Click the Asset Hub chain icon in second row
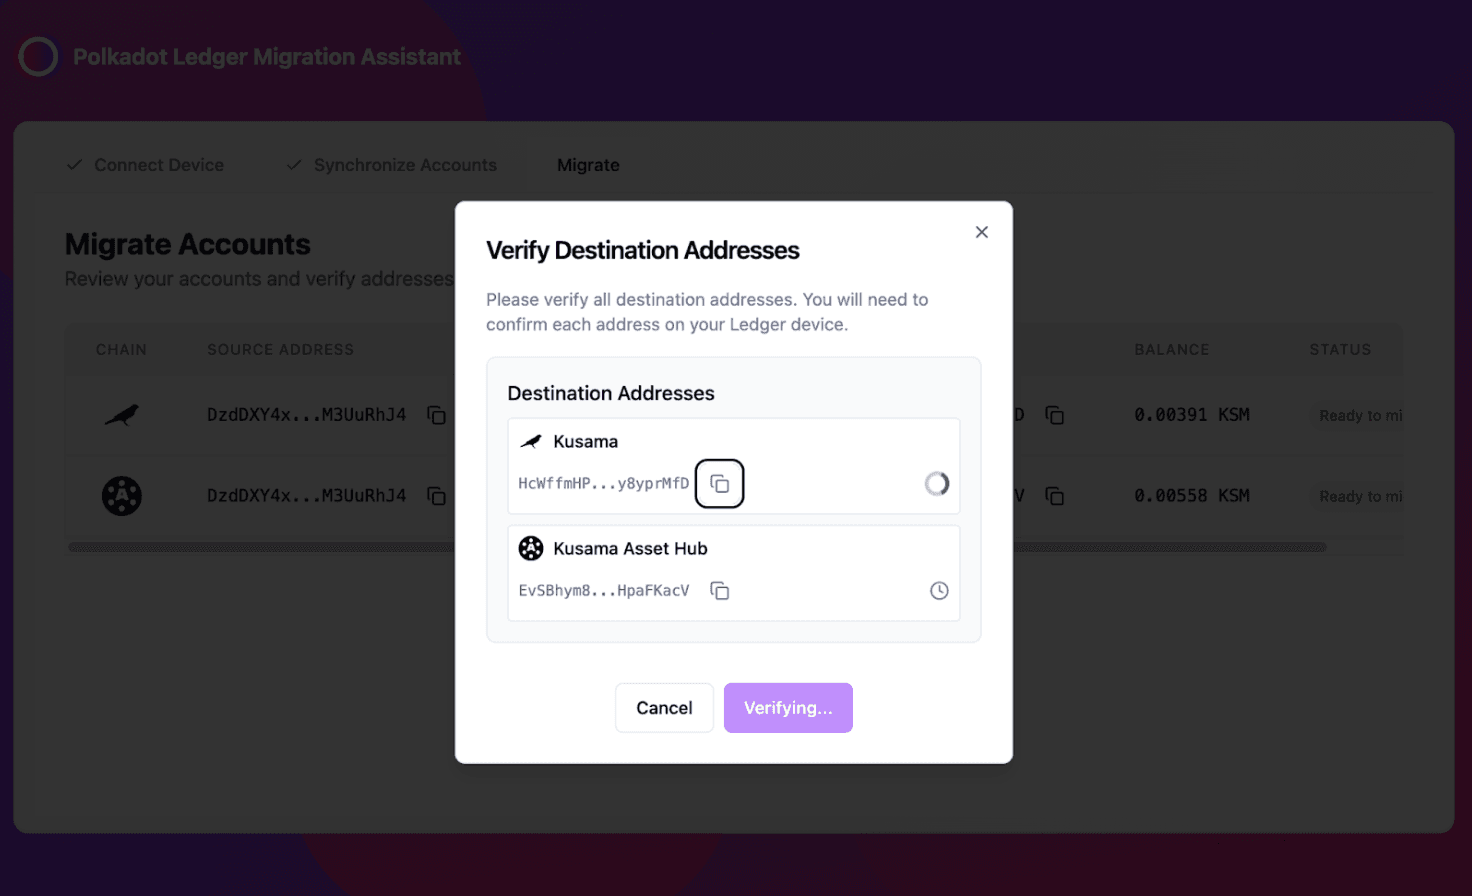 (x=122, y=496)
